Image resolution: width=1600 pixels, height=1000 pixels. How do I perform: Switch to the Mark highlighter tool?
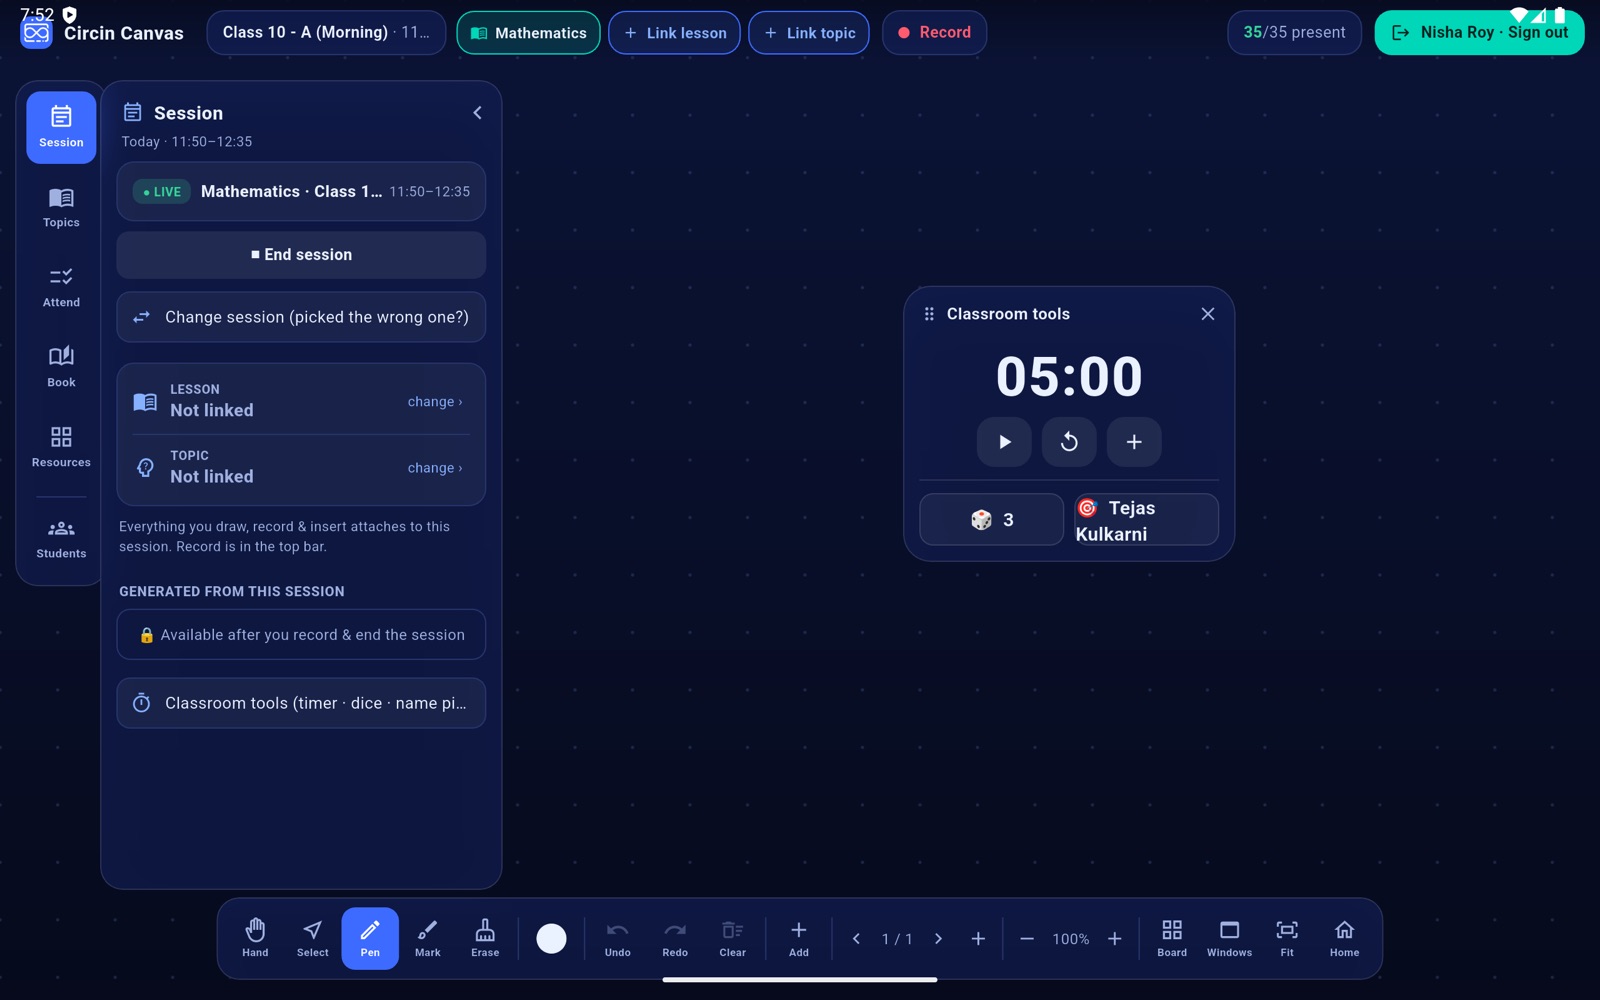coord(428,938)
